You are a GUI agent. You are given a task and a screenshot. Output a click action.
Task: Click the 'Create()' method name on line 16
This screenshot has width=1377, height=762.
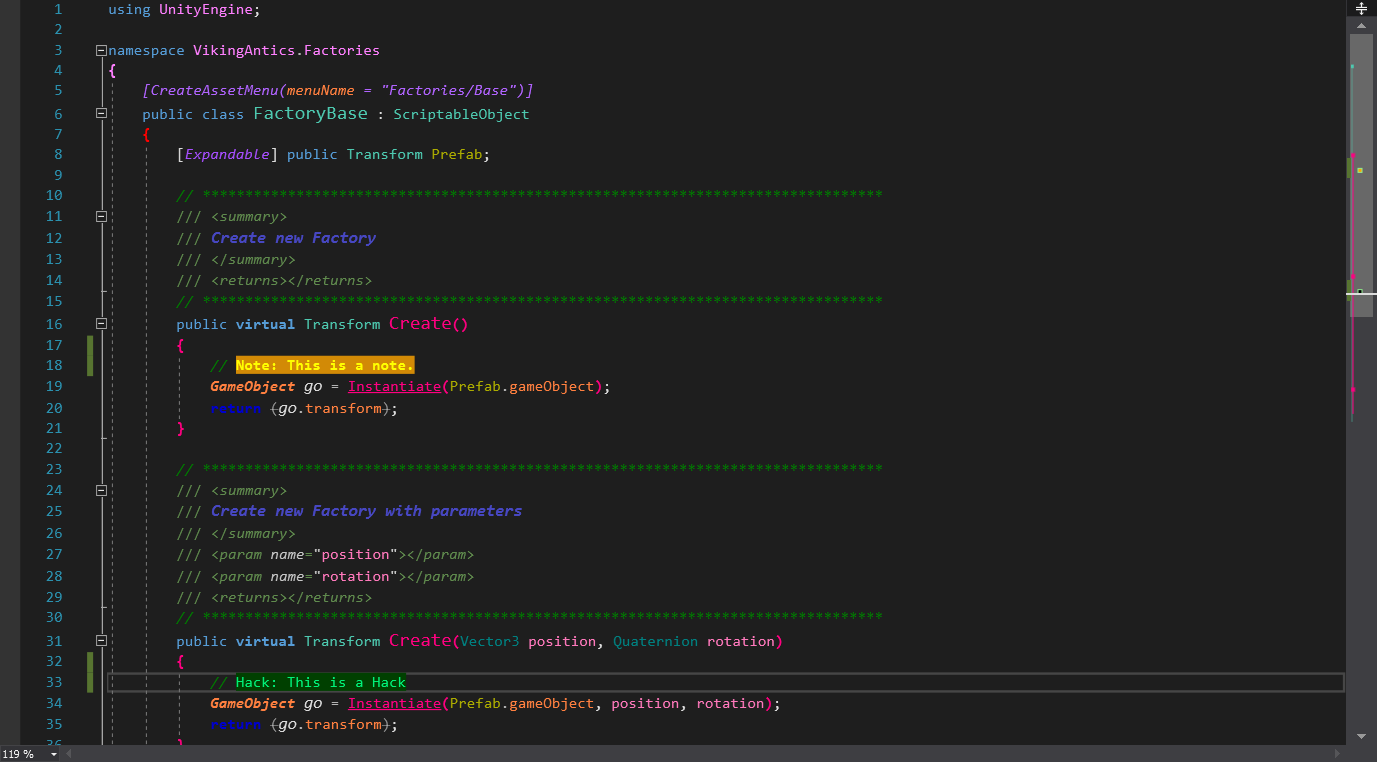[428, 323]
